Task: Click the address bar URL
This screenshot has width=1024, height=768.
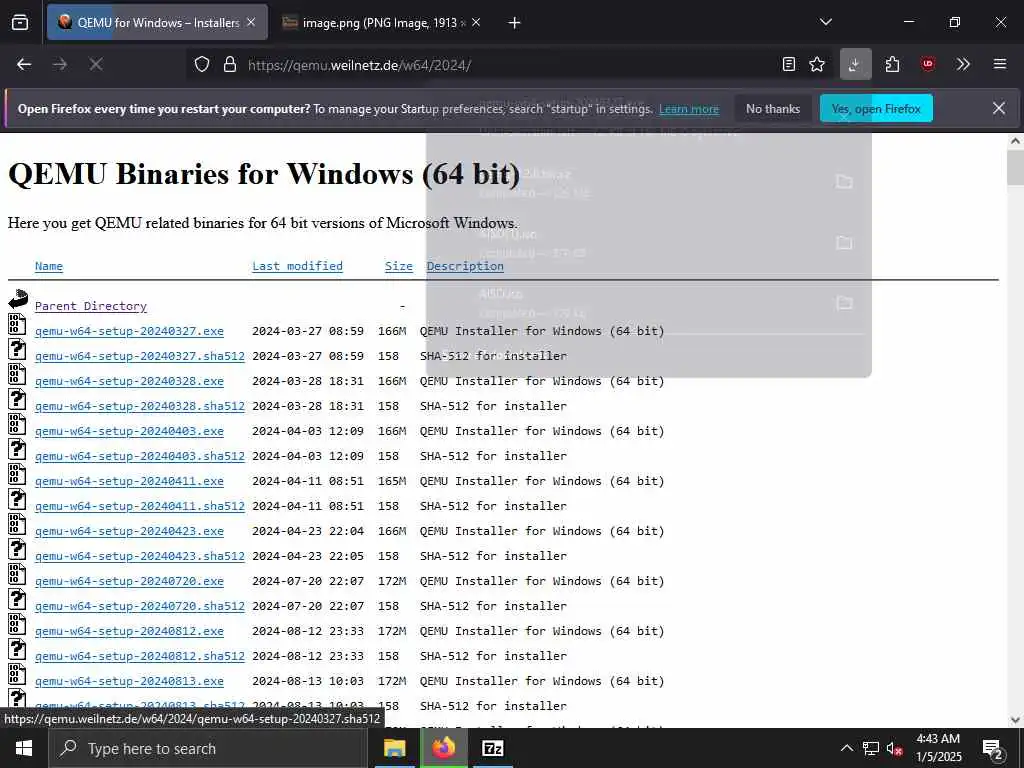Action: coord(359,65)
